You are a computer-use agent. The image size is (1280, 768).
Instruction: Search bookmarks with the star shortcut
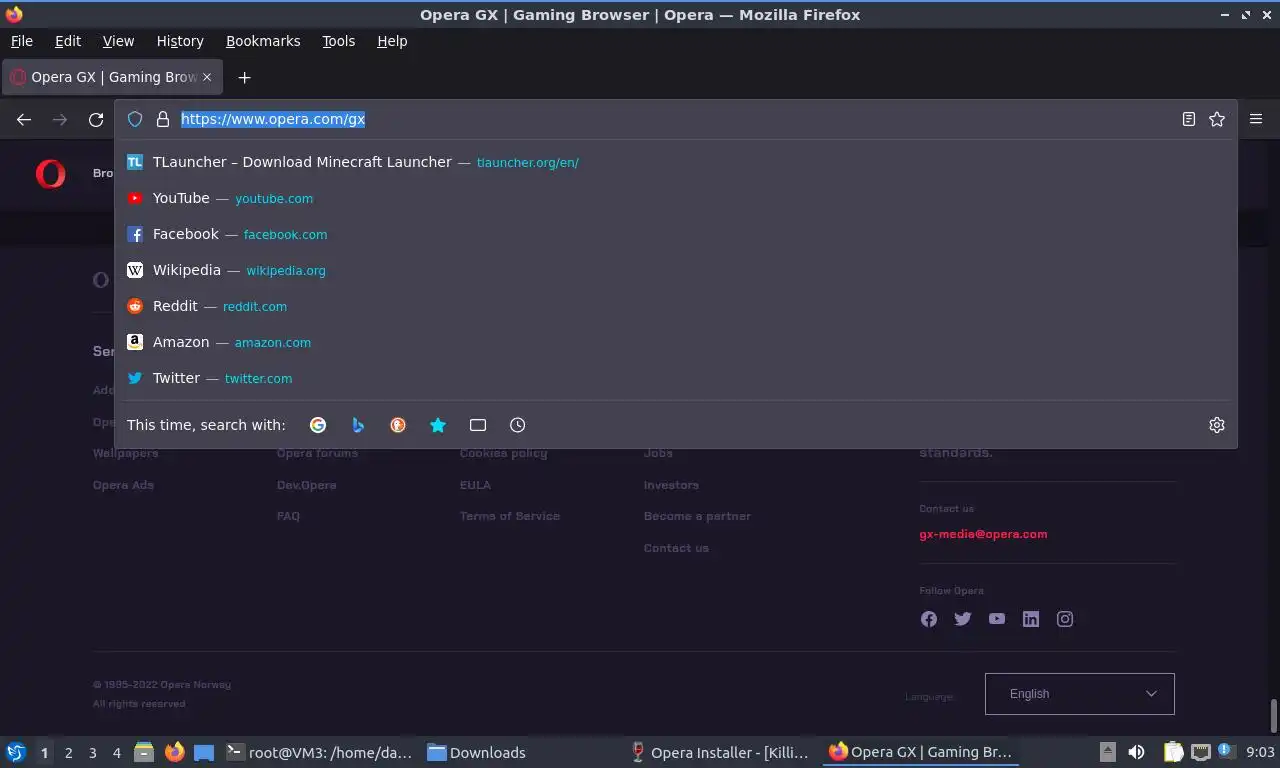point(438,425)
